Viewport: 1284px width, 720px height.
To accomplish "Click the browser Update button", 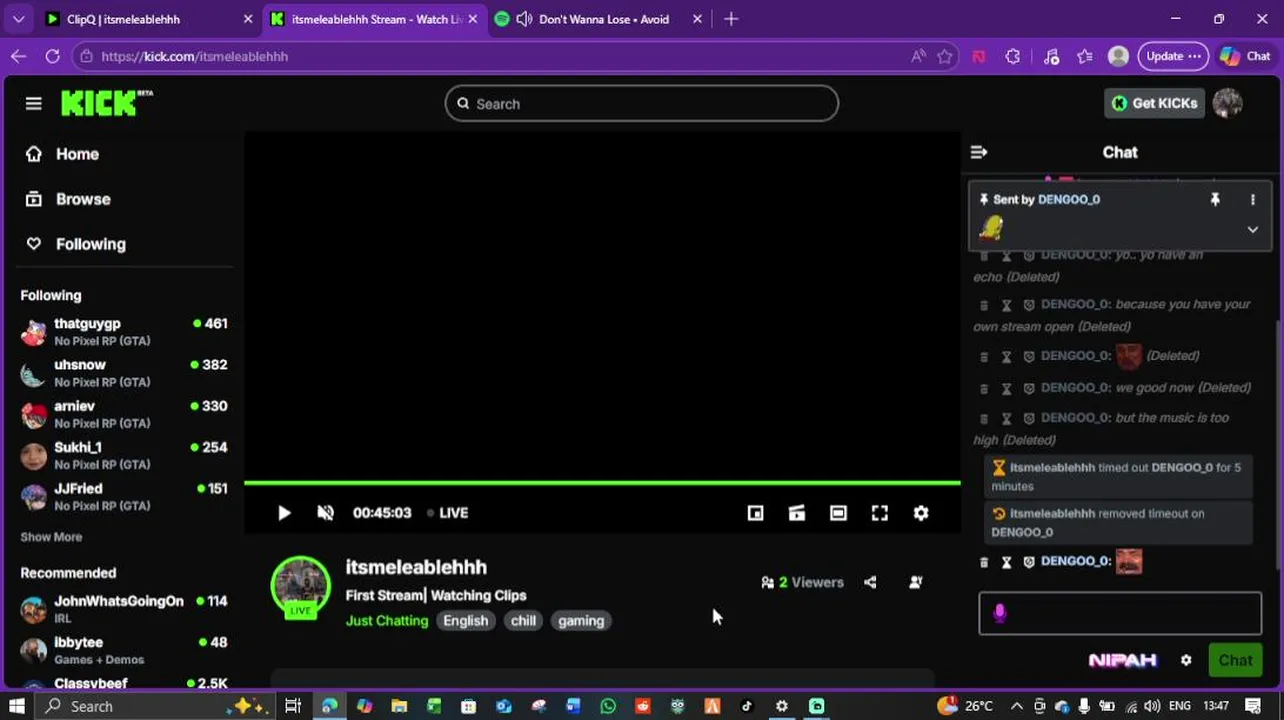I will [1173, 56].
